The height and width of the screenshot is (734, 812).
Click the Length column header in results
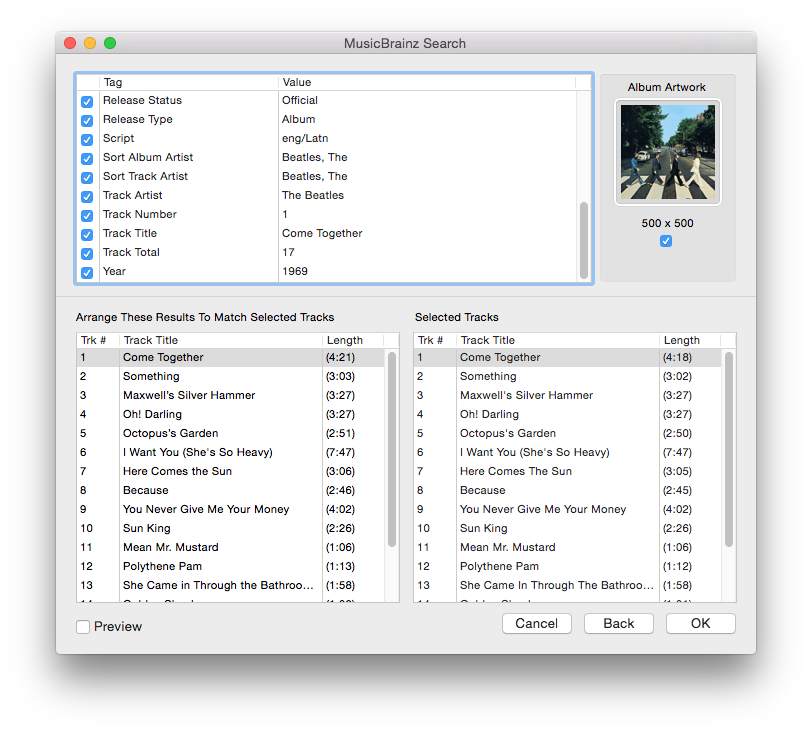click(x=344, y=339)
